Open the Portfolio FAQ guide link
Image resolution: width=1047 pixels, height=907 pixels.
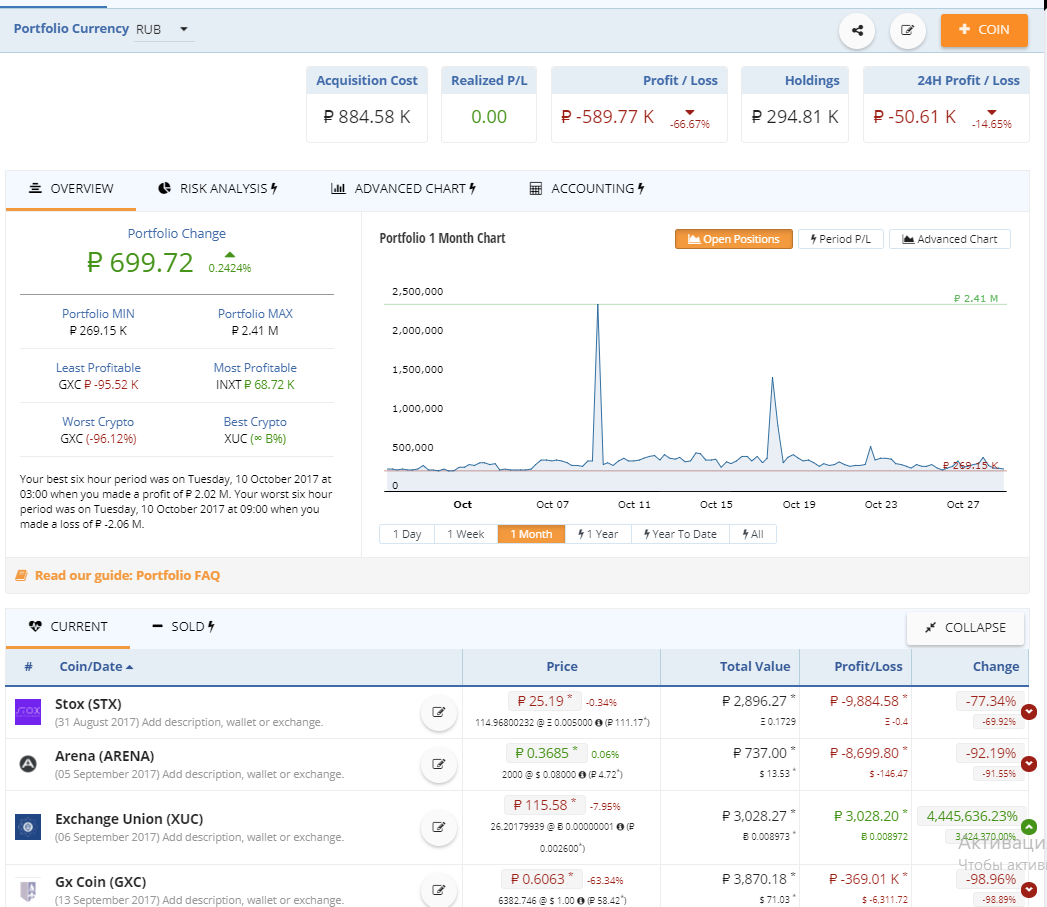coord(126,575)
